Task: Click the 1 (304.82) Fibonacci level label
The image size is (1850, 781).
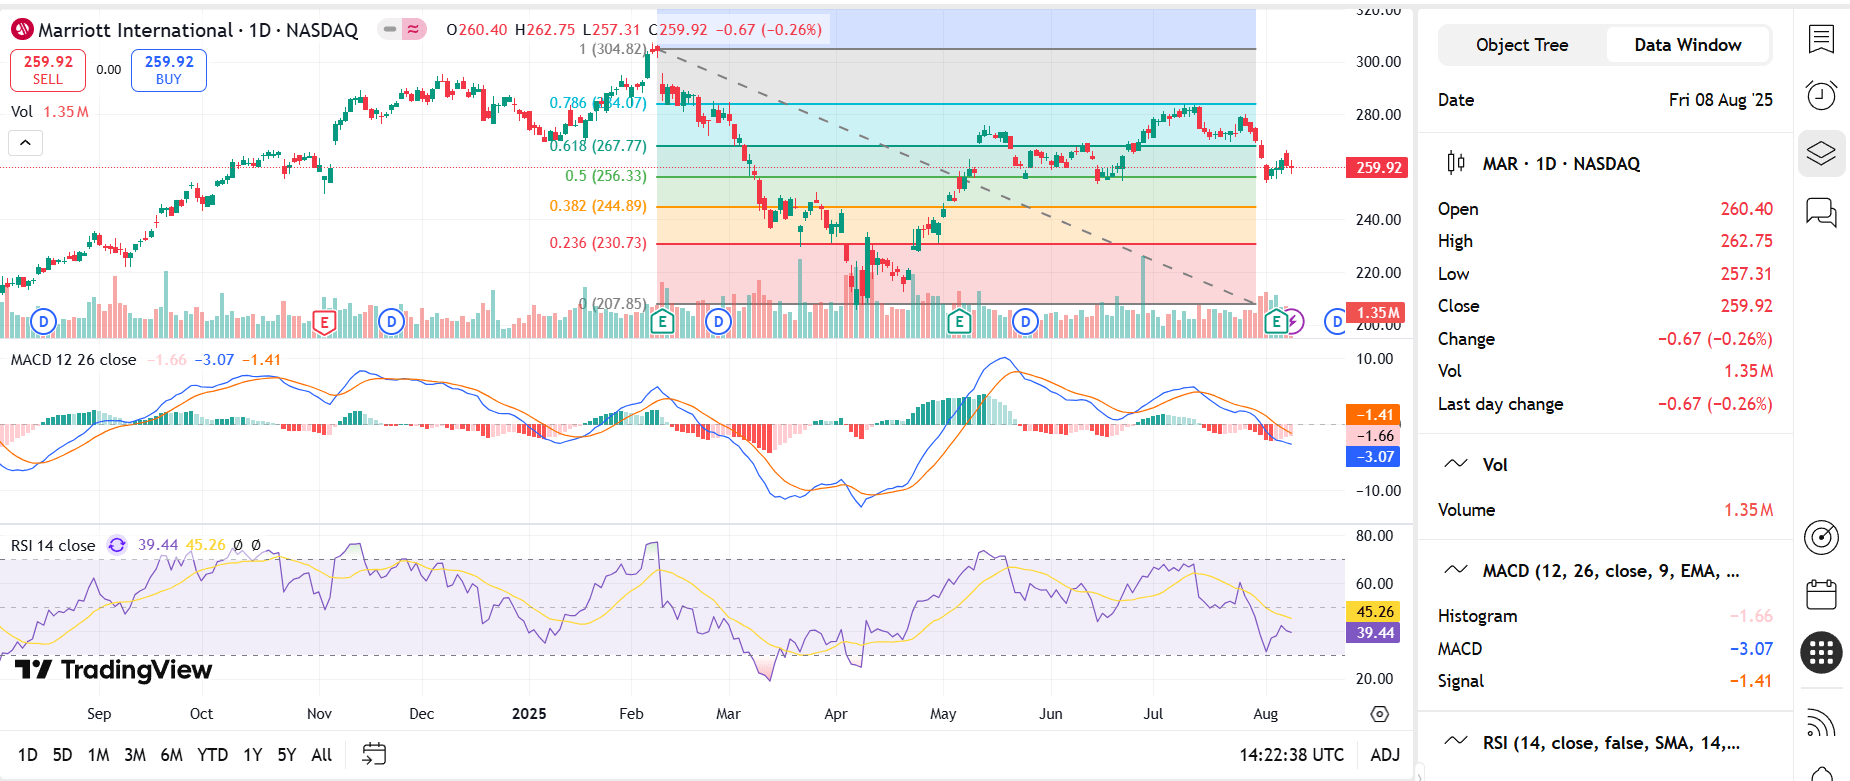Action: (613, 49)
